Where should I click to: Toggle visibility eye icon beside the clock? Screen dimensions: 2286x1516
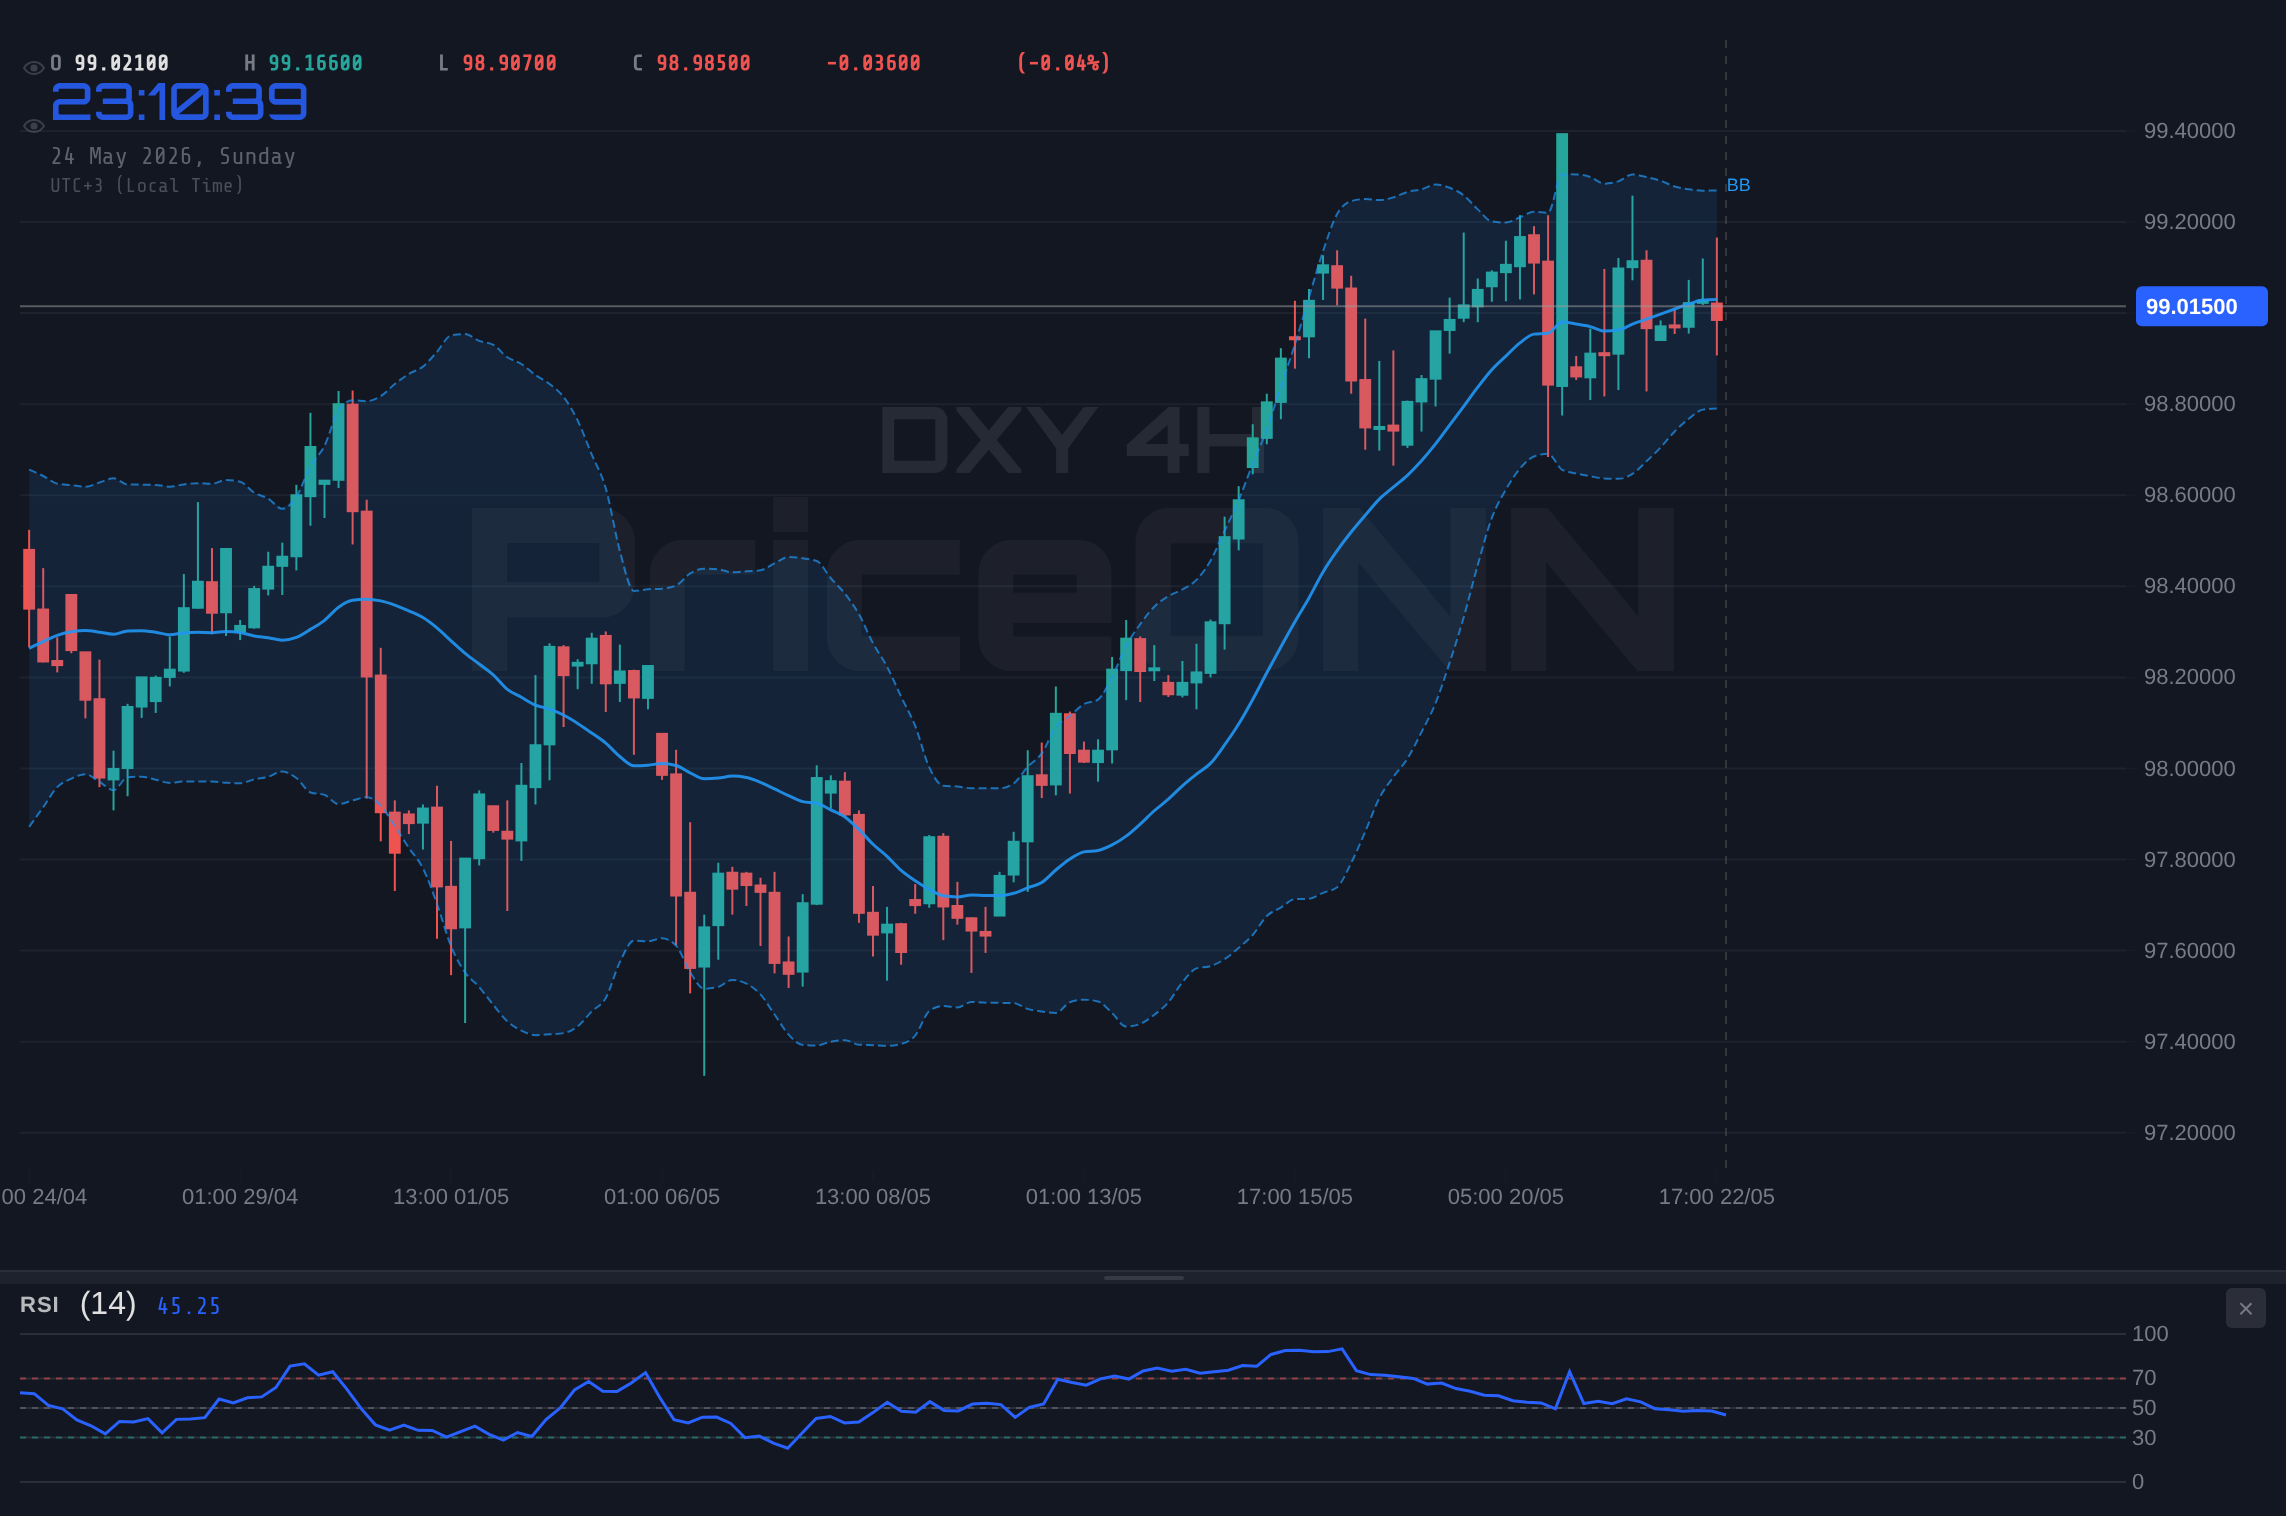[x=33, y=126]
